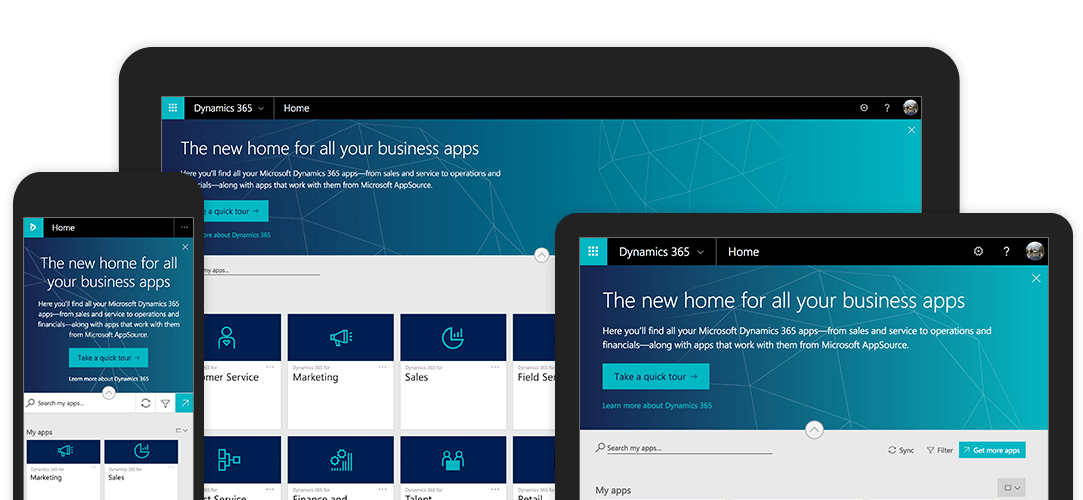
Task: Tap Take a quick tour on the phone
Action: click(108, 358)
